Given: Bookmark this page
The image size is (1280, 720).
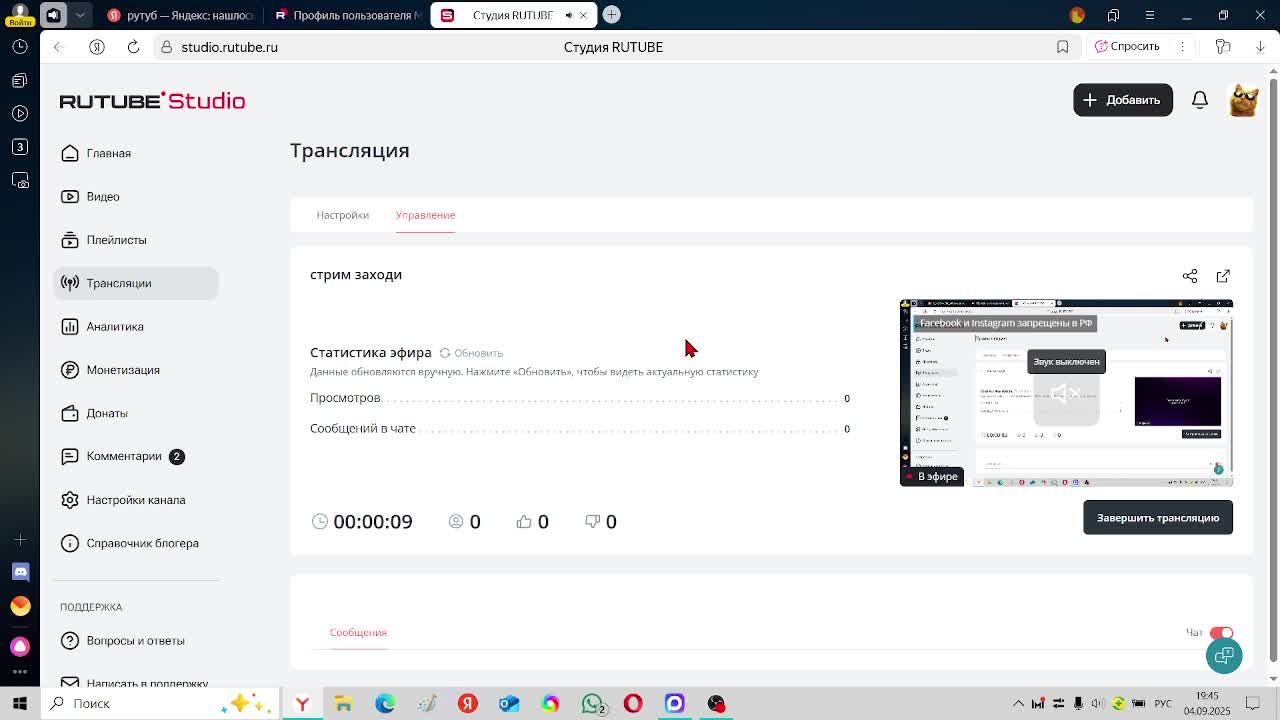Looking at the screenshot, I should [1062, 47].
